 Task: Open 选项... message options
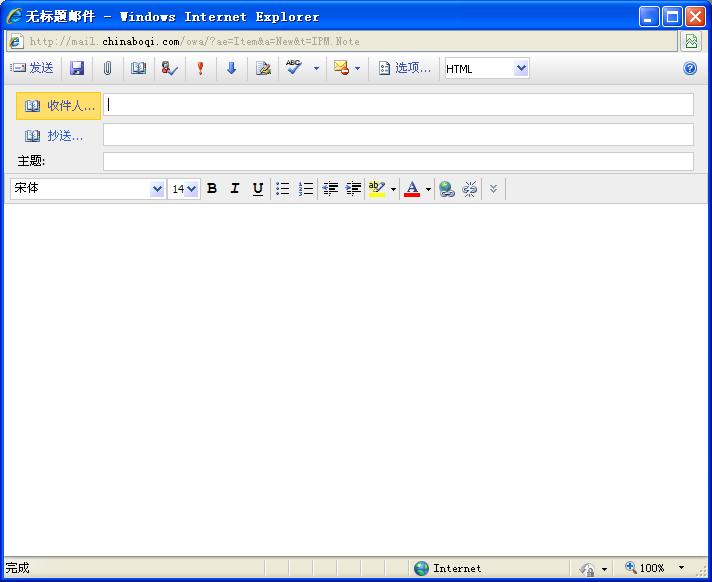tap(404, 68)
